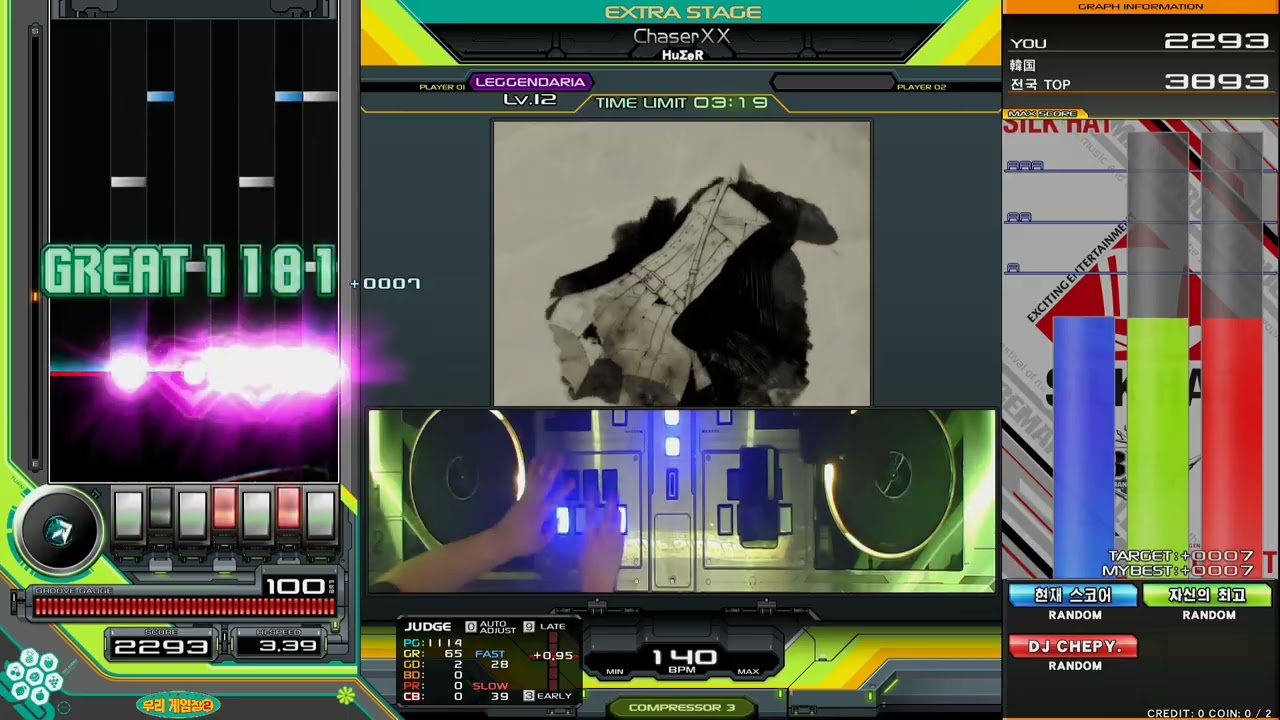
Task: Tap the third white key indicator
Action: (192, 514)
